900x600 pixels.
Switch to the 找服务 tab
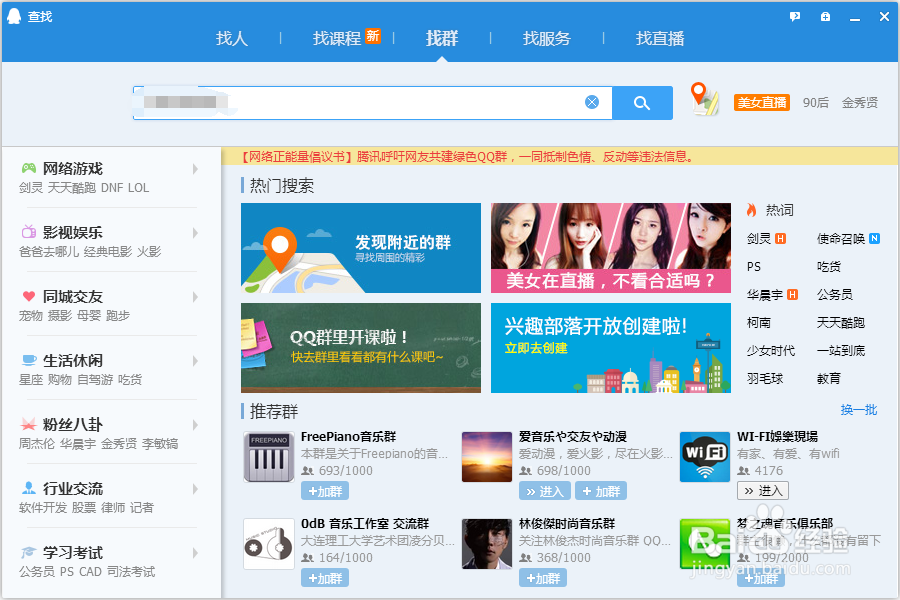[547, 38]
